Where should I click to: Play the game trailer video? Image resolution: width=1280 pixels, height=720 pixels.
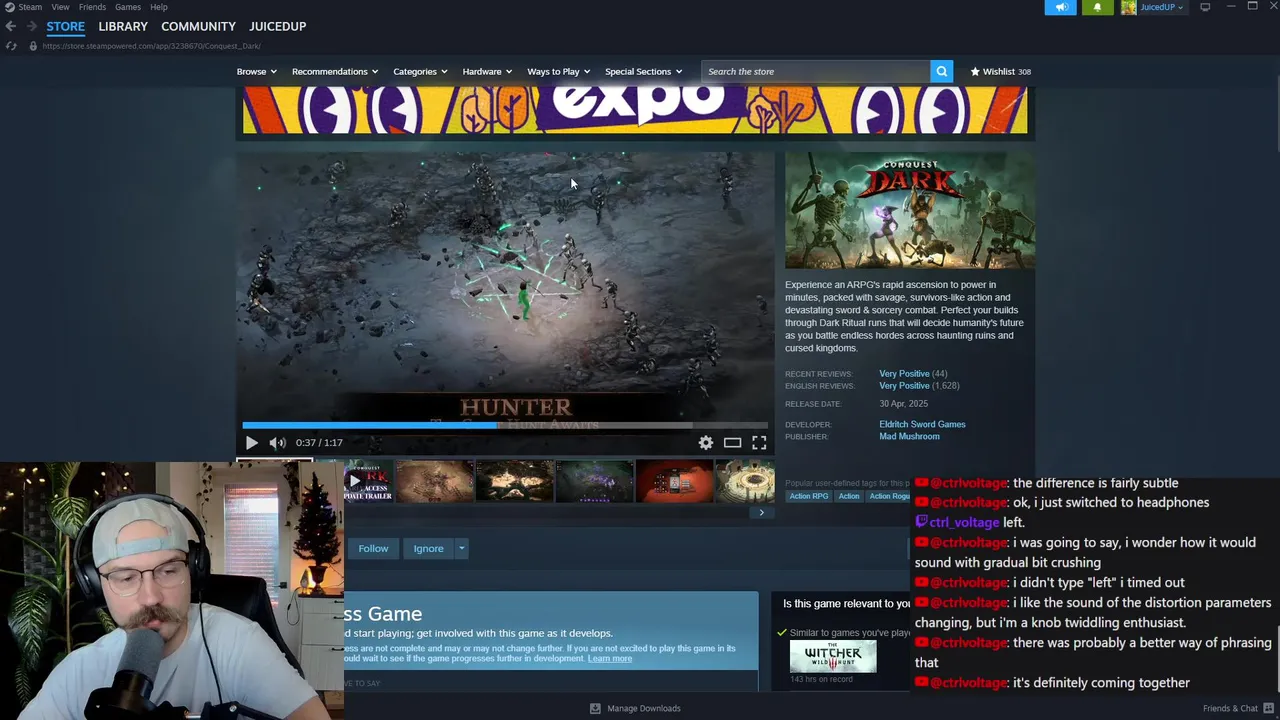coord(251,443)
